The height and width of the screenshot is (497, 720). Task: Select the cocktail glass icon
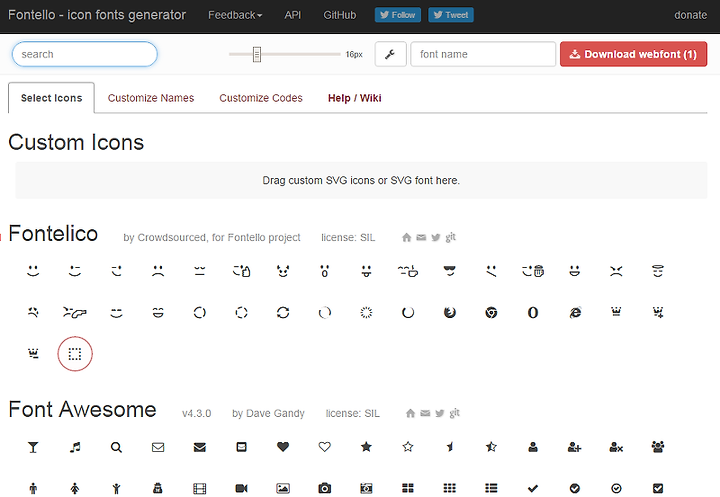pyautogui.click(x=33, y=447)
